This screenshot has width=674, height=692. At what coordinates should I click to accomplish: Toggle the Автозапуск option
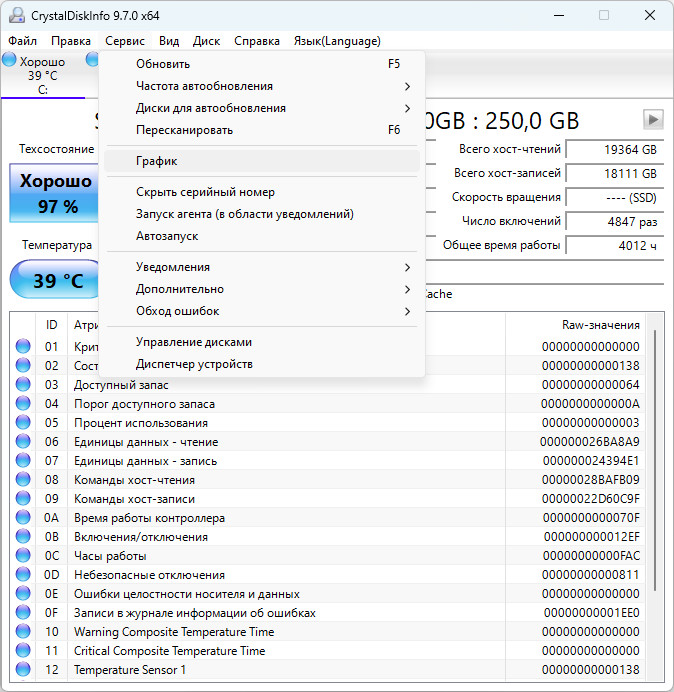[x=262, y=236]
